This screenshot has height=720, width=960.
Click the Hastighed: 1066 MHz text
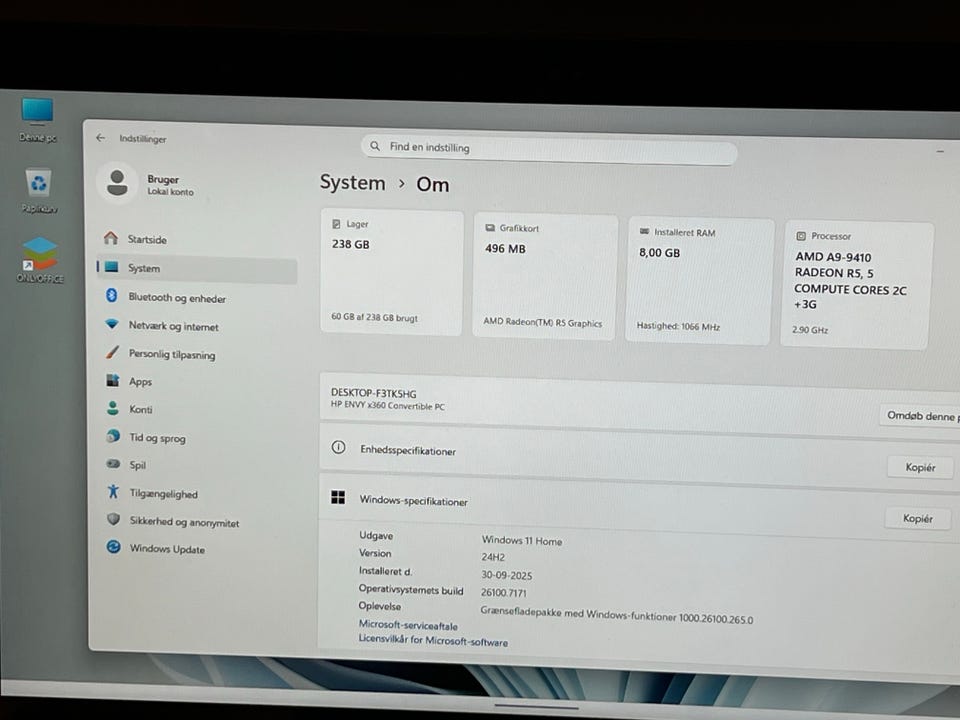[x=678, y=326]
